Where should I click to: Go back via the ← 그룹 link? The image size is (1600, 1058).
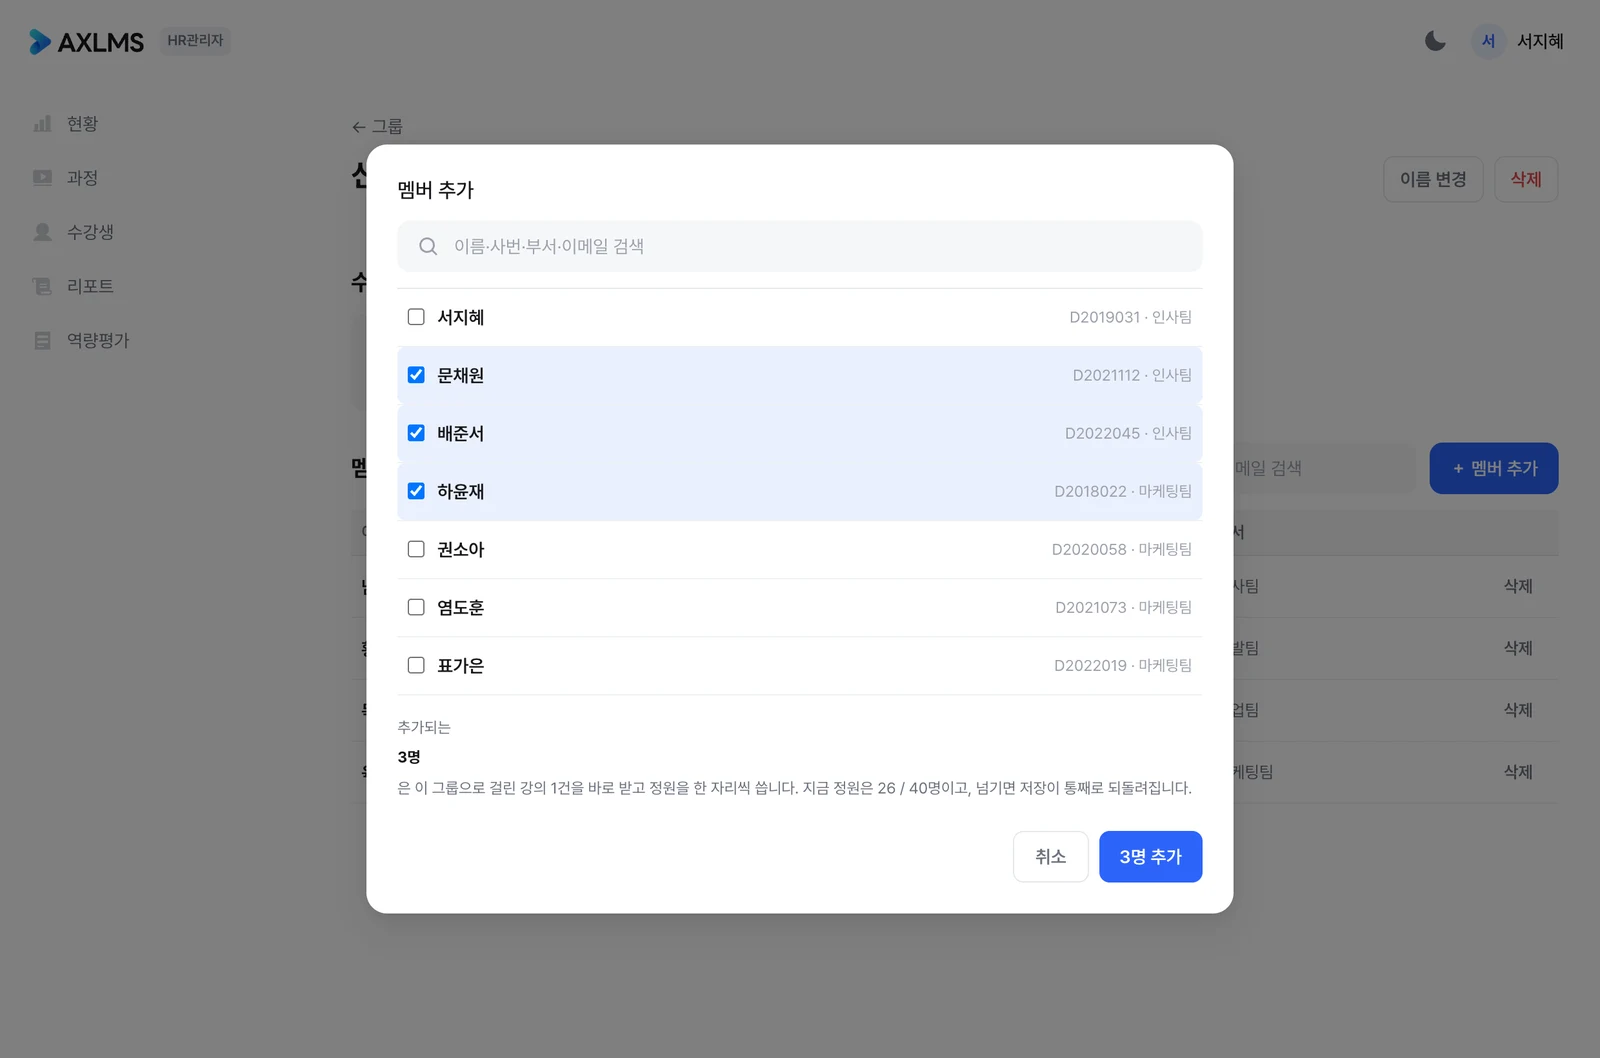pyautogui.click(x=377, y=127)
